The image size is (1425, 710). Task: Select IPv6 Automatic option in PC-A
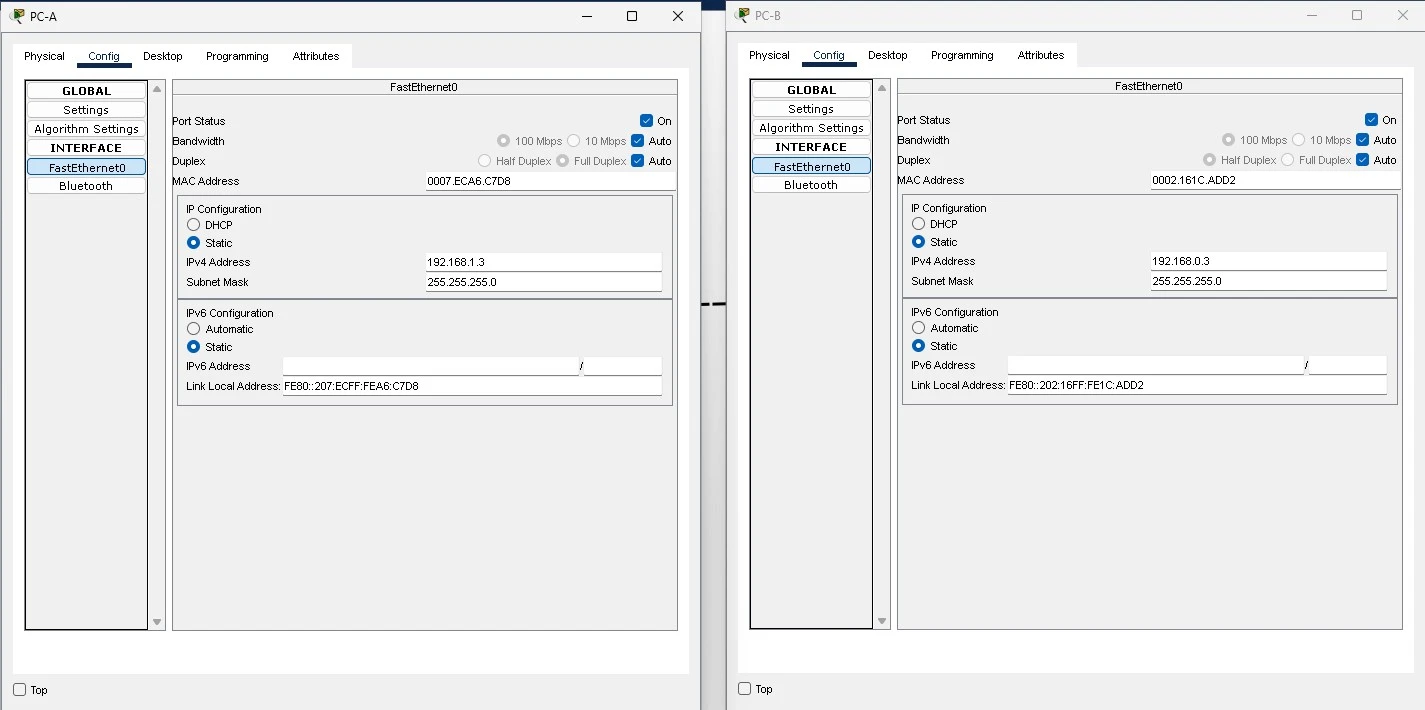point(193,329)
